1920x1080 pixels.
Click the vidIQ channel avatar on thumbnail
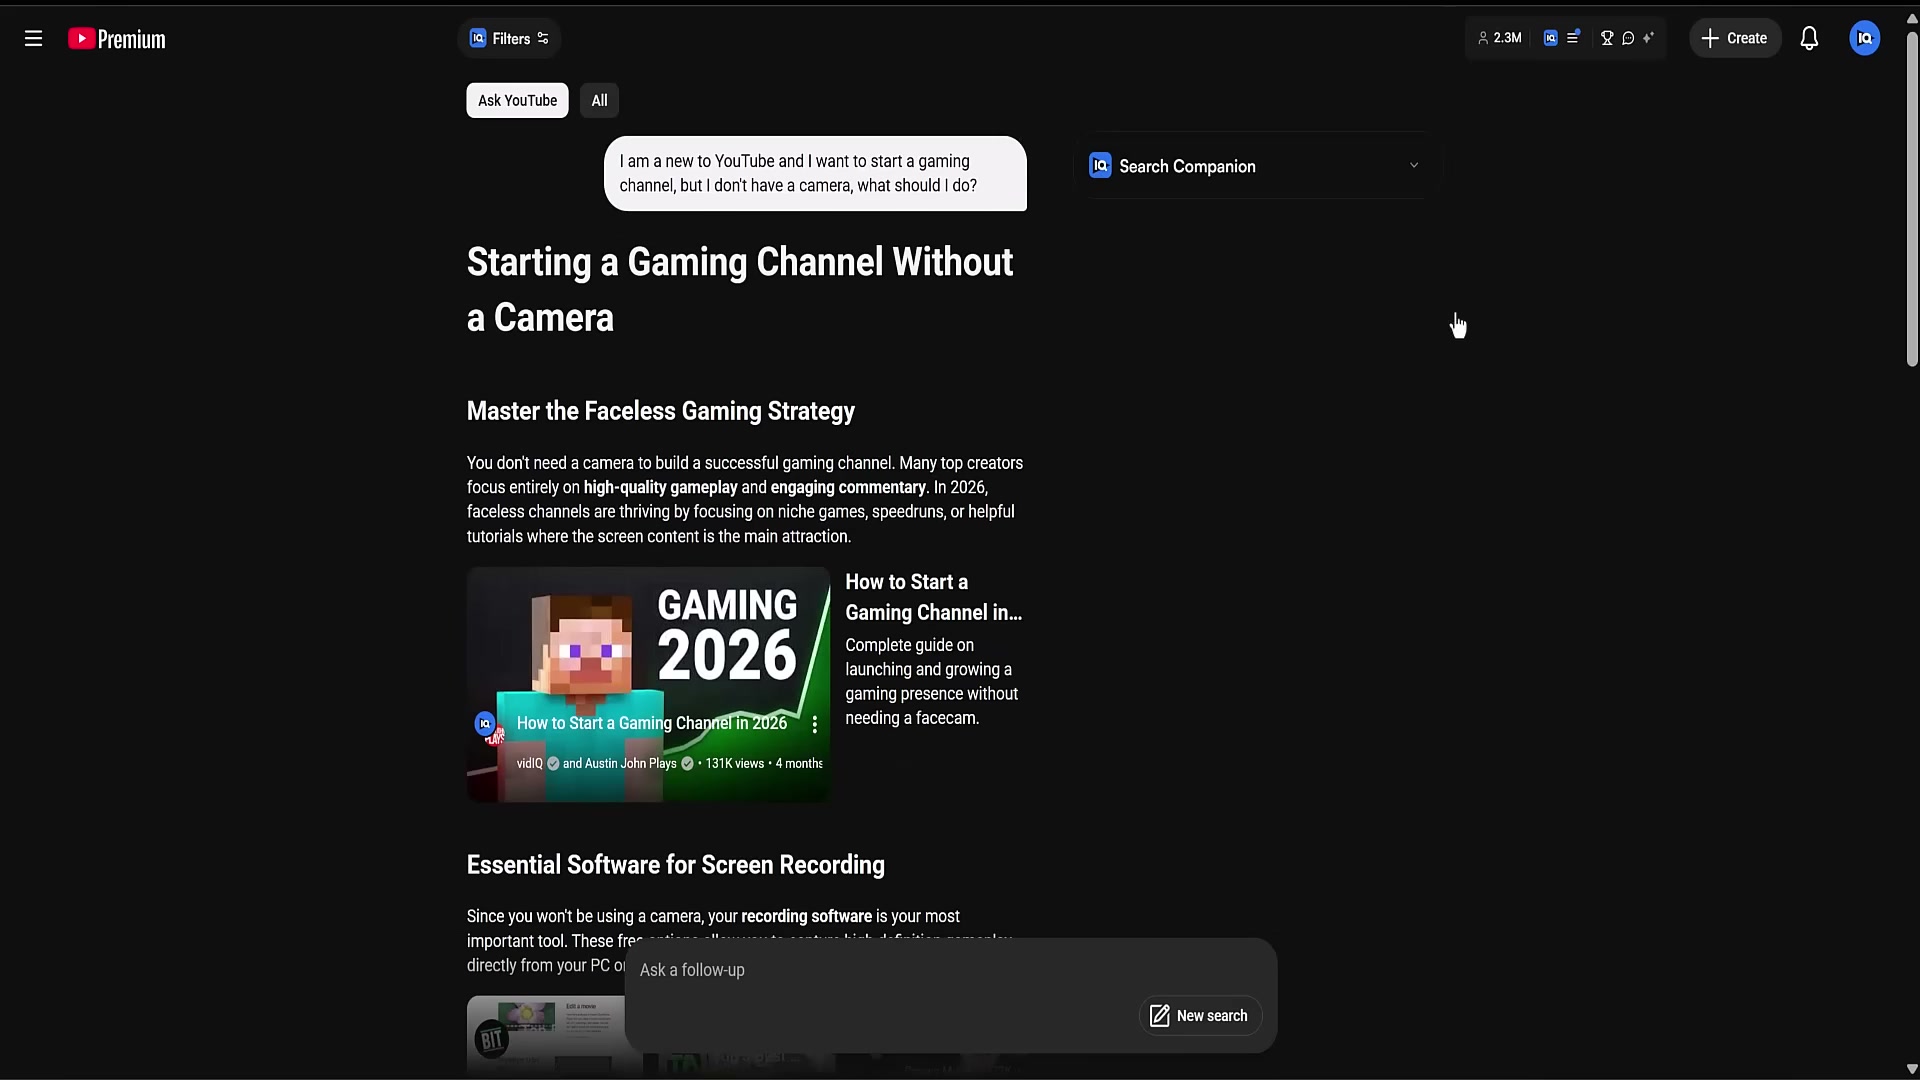pyautogui.click(x=485, y=723)
